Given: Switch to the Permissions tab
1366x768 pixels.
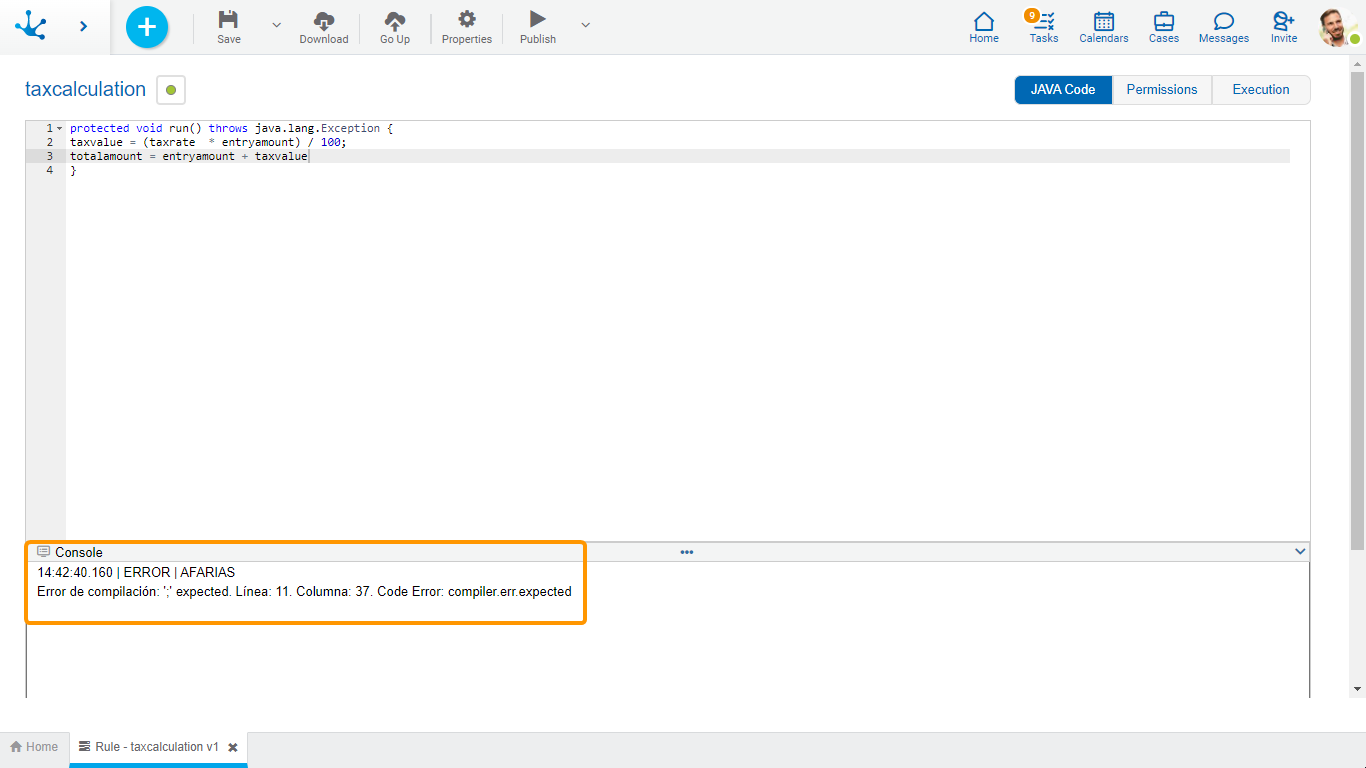Looking at the screenshot, I should click(x=1161, y=90).
